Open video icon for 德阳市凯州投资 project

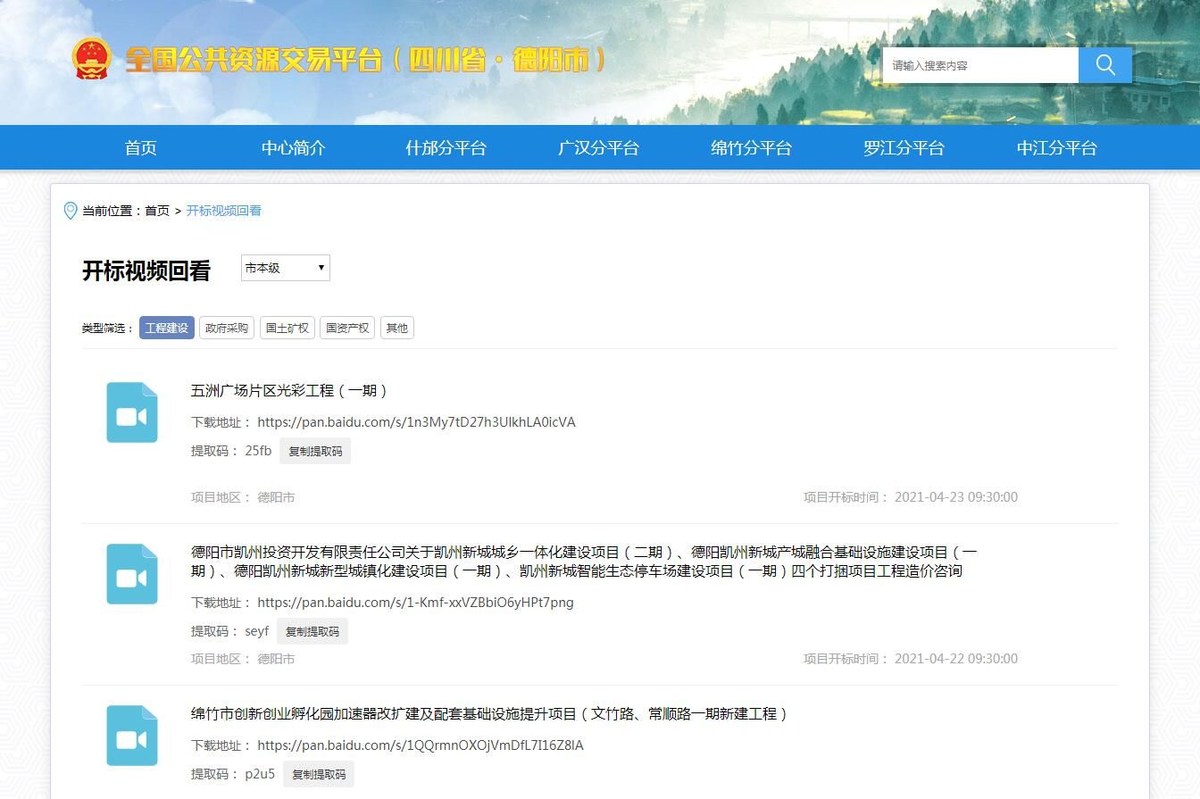click(x=132, y=574)
